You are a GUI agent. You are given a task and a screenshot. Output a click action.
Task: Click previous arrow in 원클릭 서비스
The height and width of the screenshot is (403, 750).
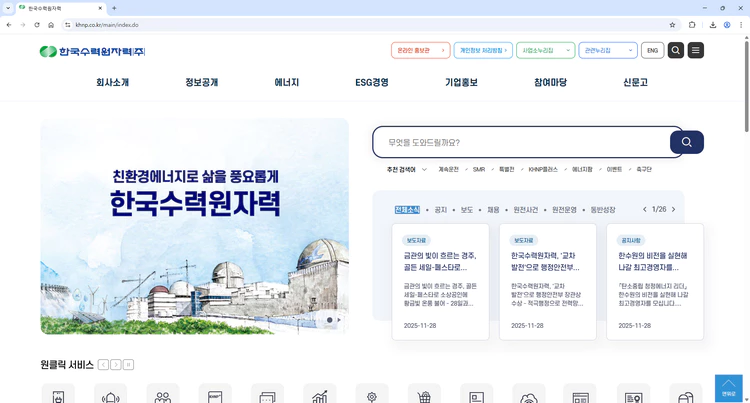click(103, 365)
